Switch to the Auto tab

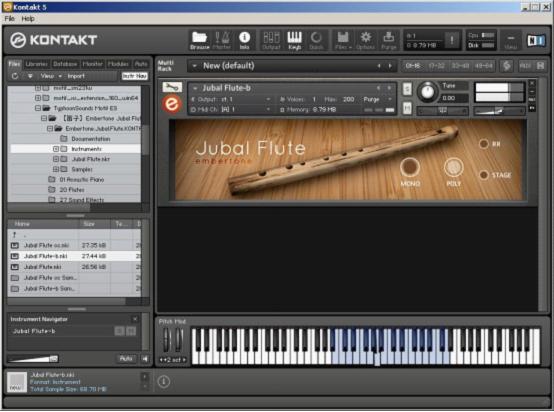(141, 64)
